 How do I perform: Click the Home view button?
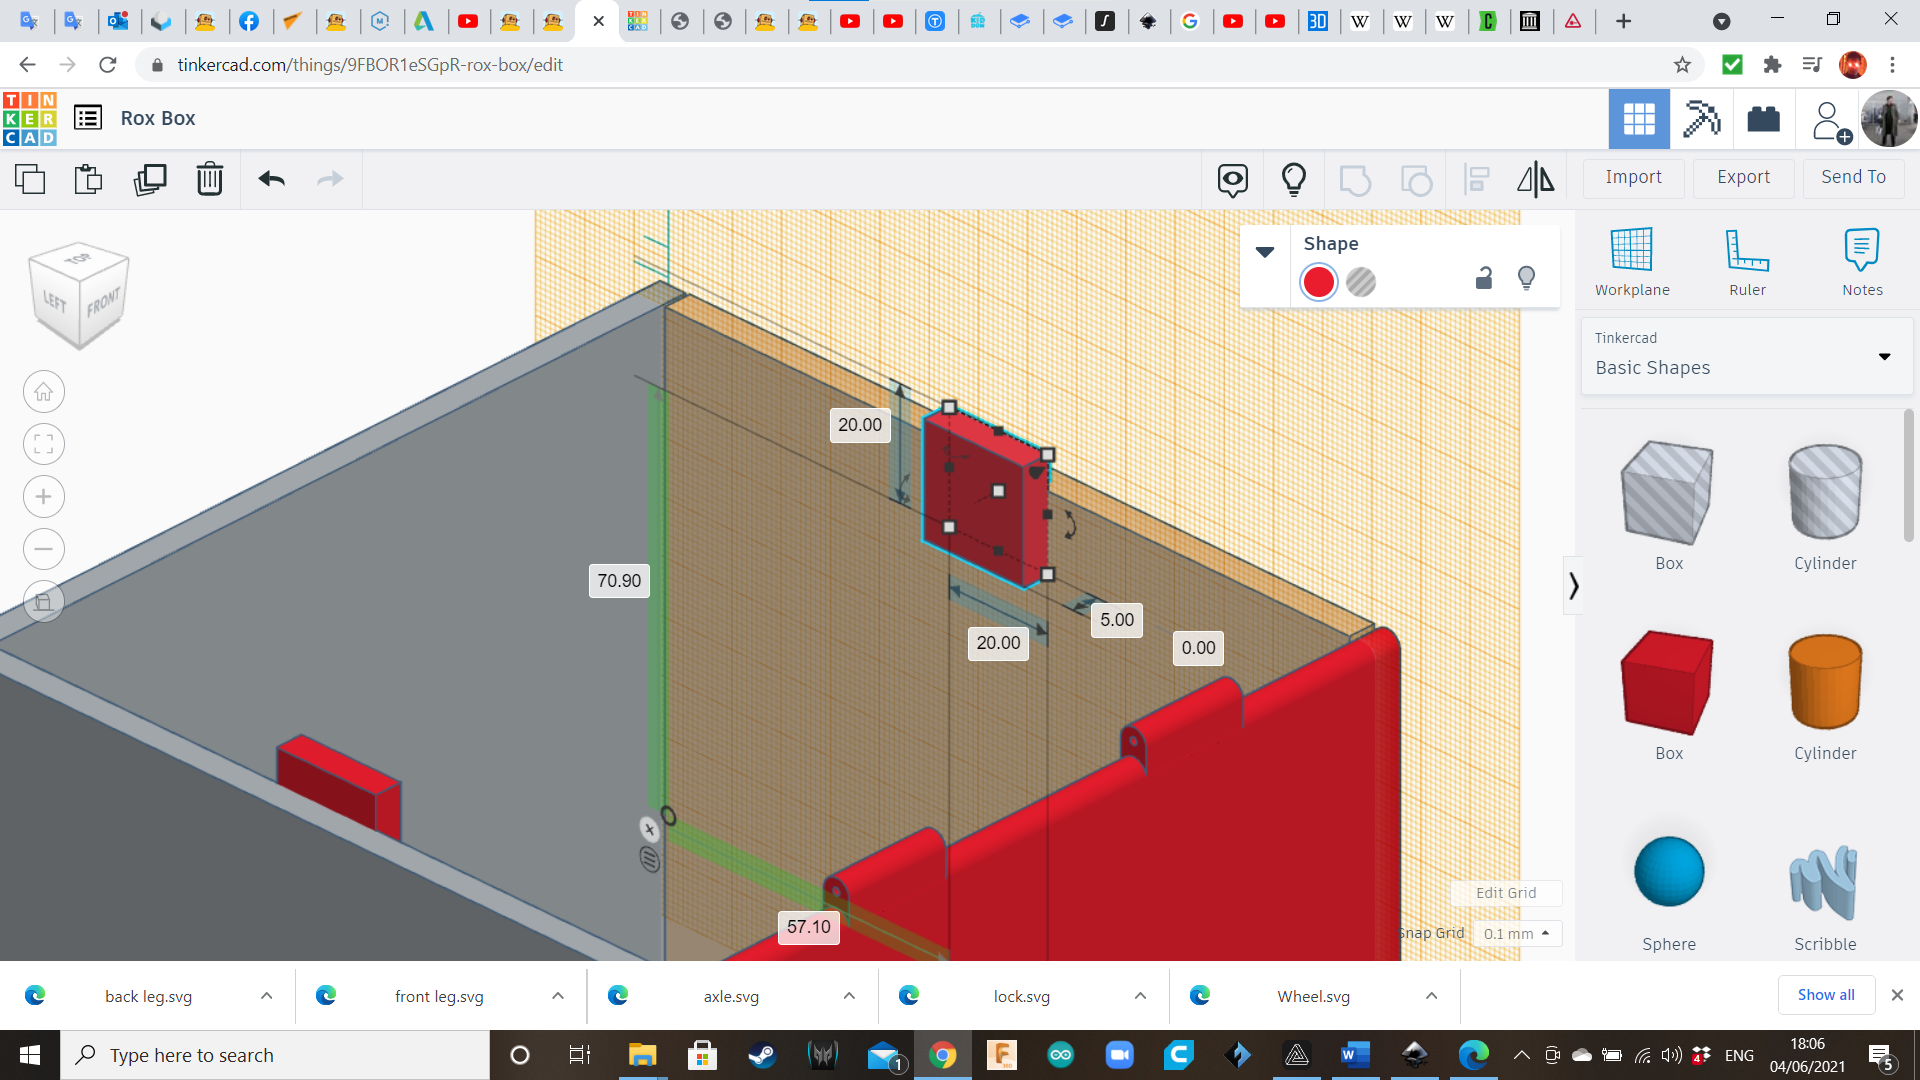point(44,392)
